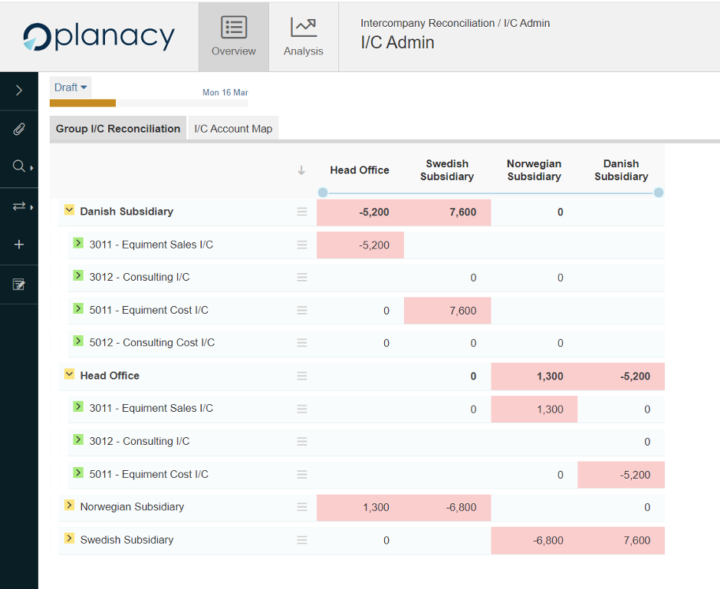Expand the left sidebar with chevron arrow
This screenshot has width=720, height=589.
19,91
